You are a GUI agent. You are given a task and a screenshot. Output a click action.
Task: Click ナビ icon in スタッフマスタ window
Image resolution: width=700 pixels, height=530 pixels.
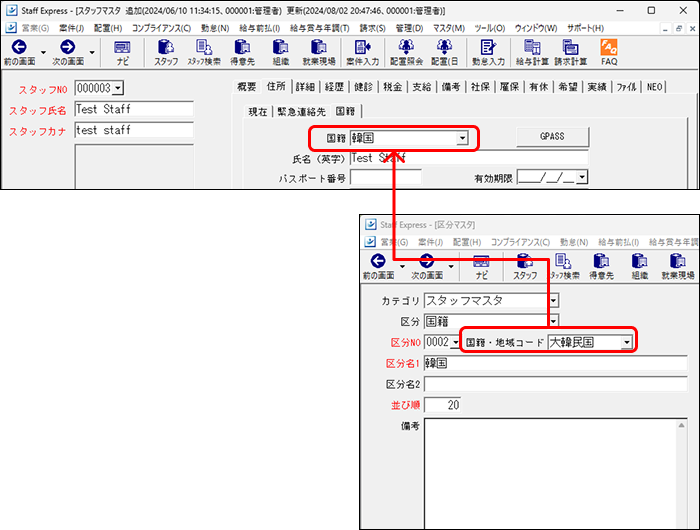(122, 51)
